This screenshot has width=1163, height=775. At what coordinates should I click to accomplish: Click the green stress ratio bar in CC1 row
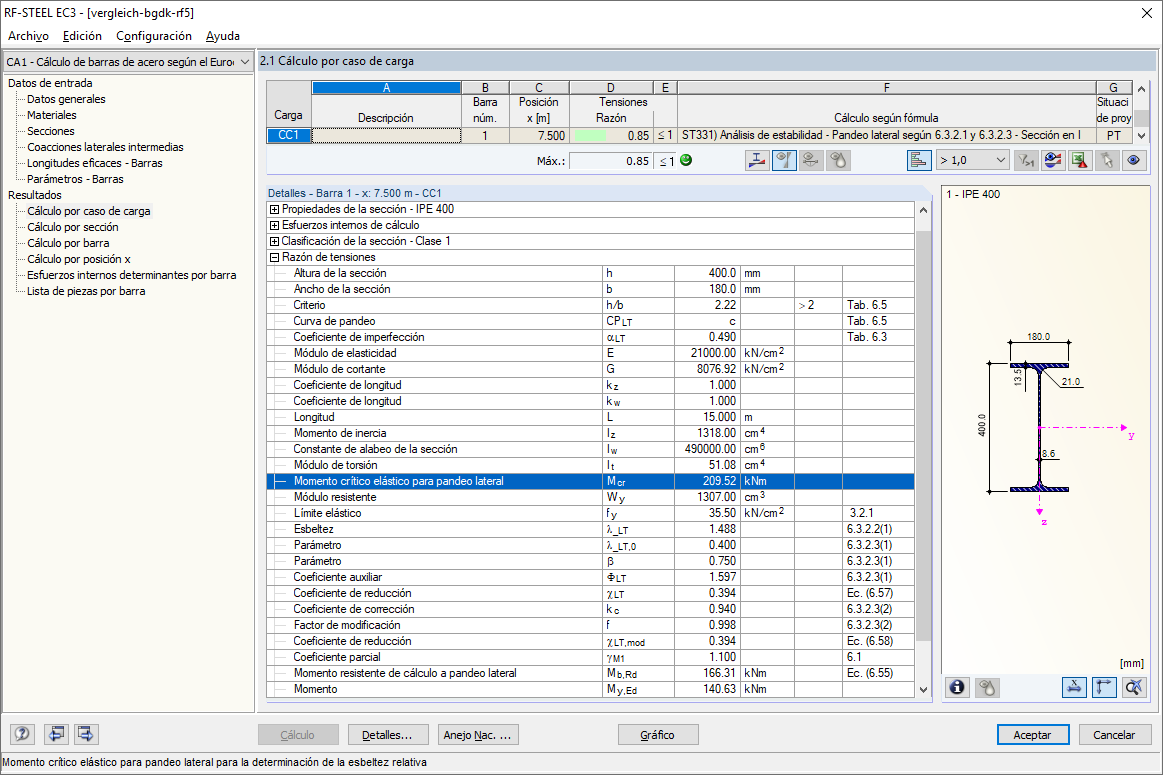pos(590,136)
